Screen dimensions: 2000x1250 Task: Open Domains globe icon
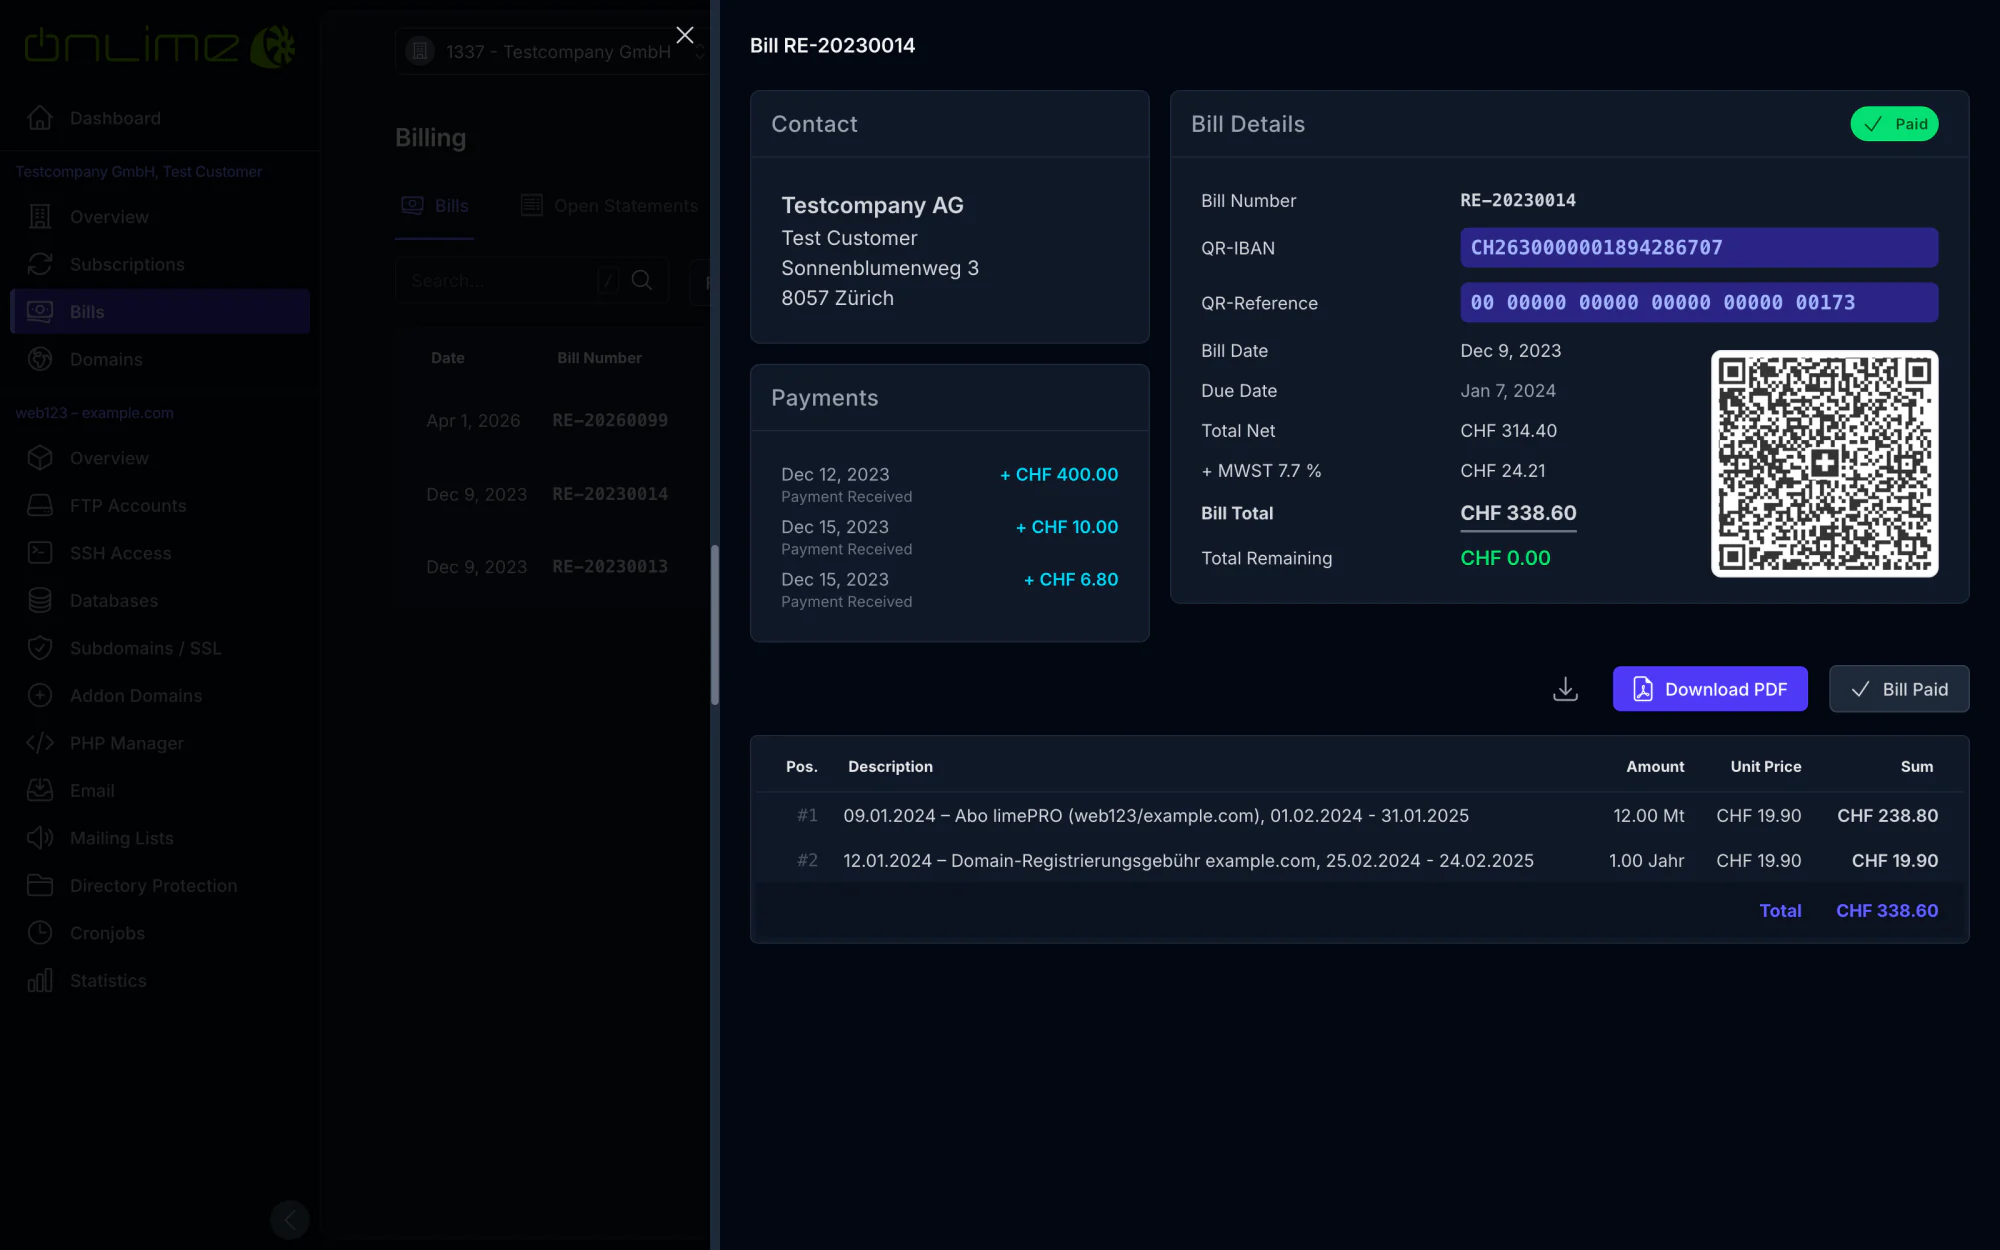click(x=40, y=359)
